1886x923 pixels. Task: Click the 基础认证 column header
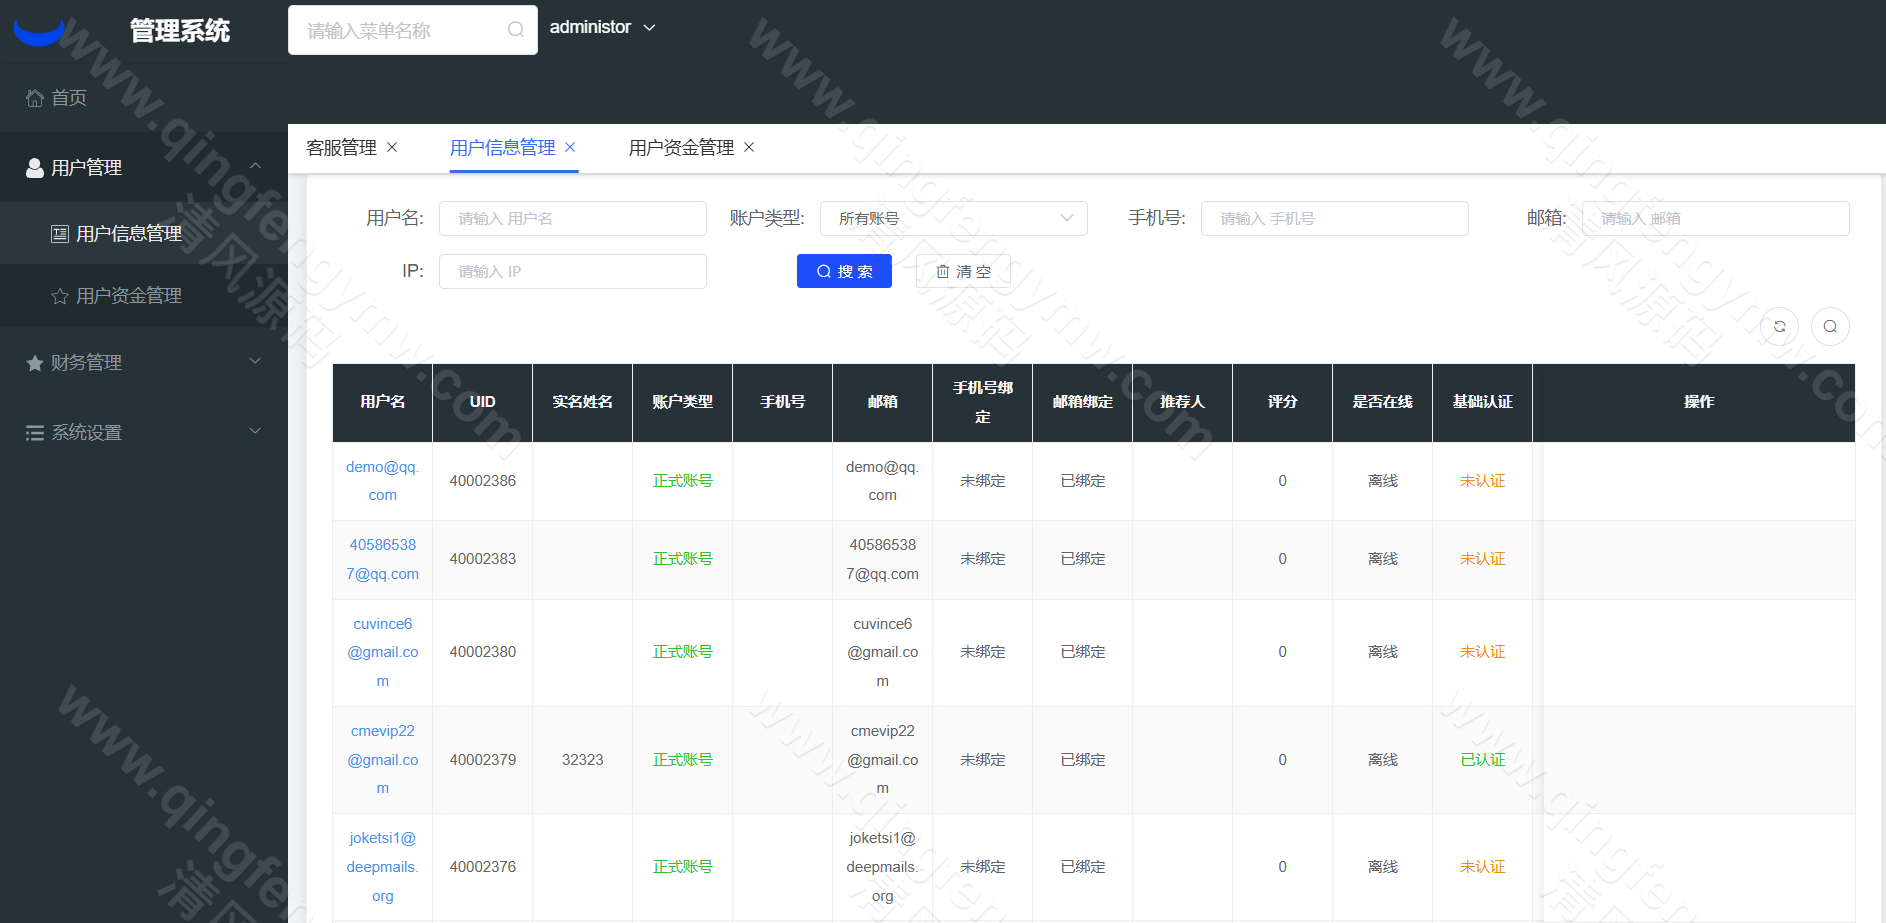[x=1483, y=402]
